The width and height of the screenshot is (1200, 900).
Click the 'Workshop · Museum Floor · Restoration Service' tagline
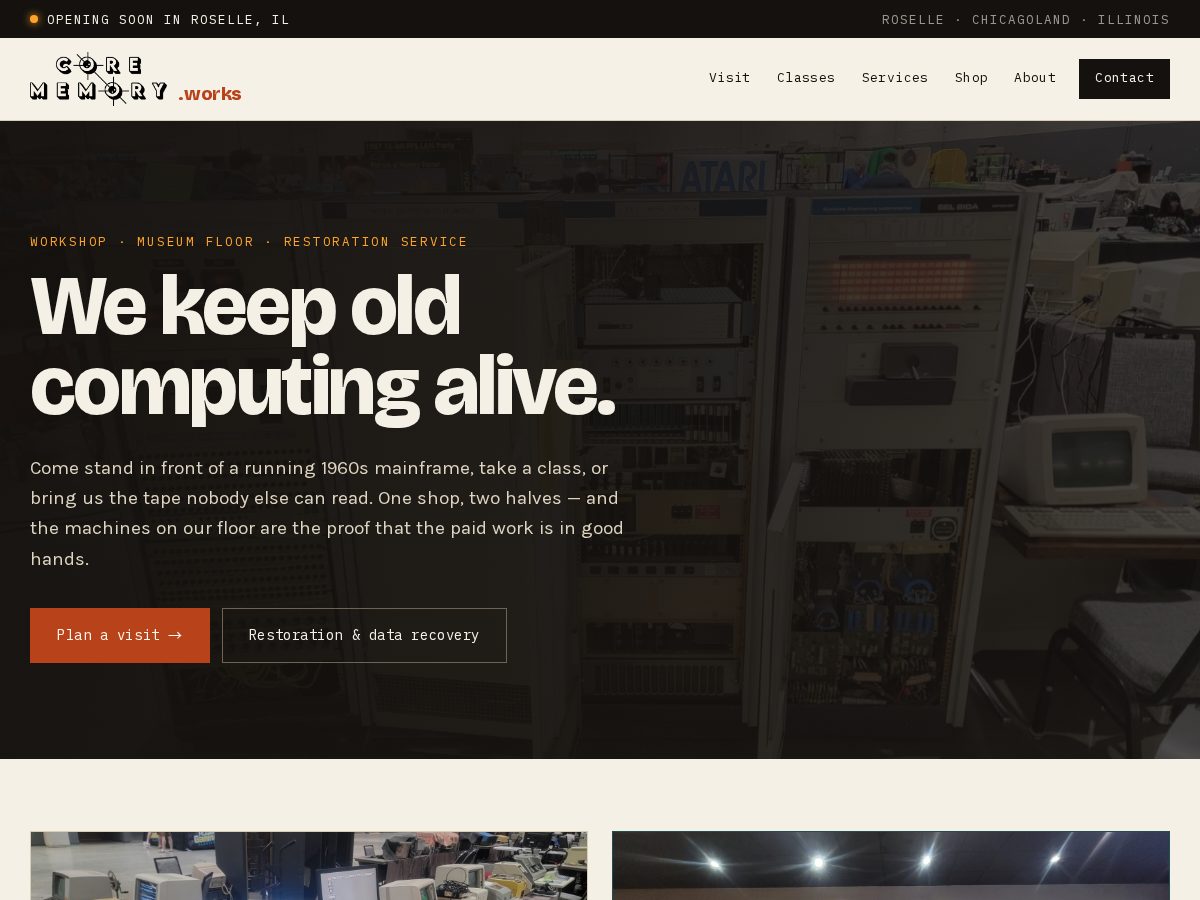click(x=249, y=242)
